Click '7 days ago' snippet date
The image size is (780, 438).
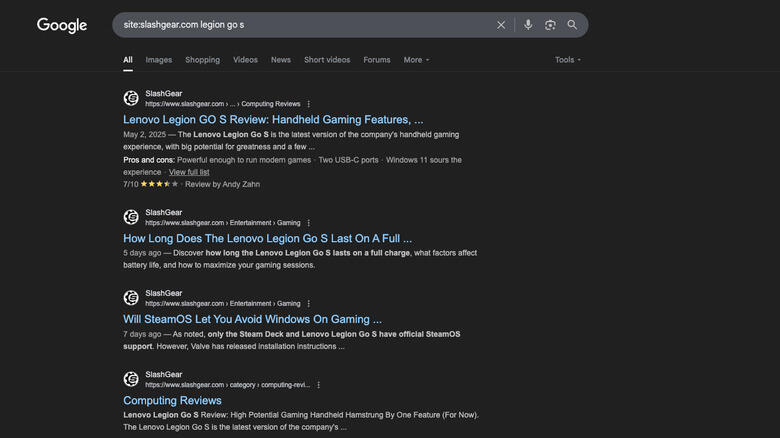pyautogui.click(x=142, y=334)
